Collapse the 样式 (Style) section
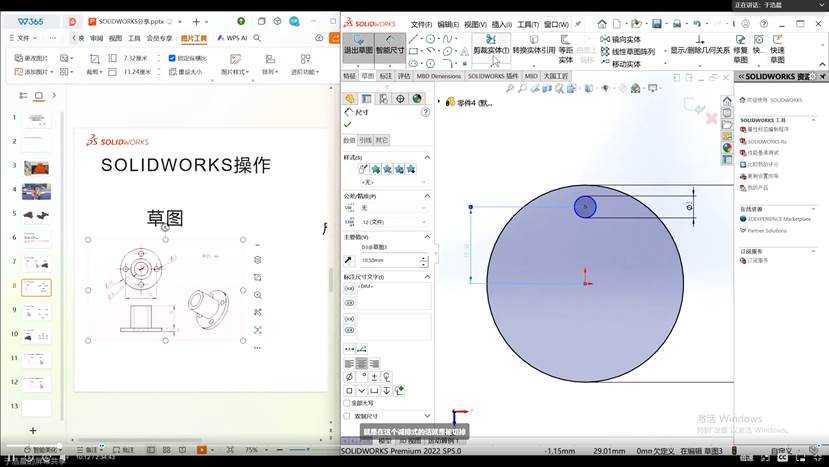Image resolution: width=829 pixels, height=467 pixels. [x=428, y=157]
